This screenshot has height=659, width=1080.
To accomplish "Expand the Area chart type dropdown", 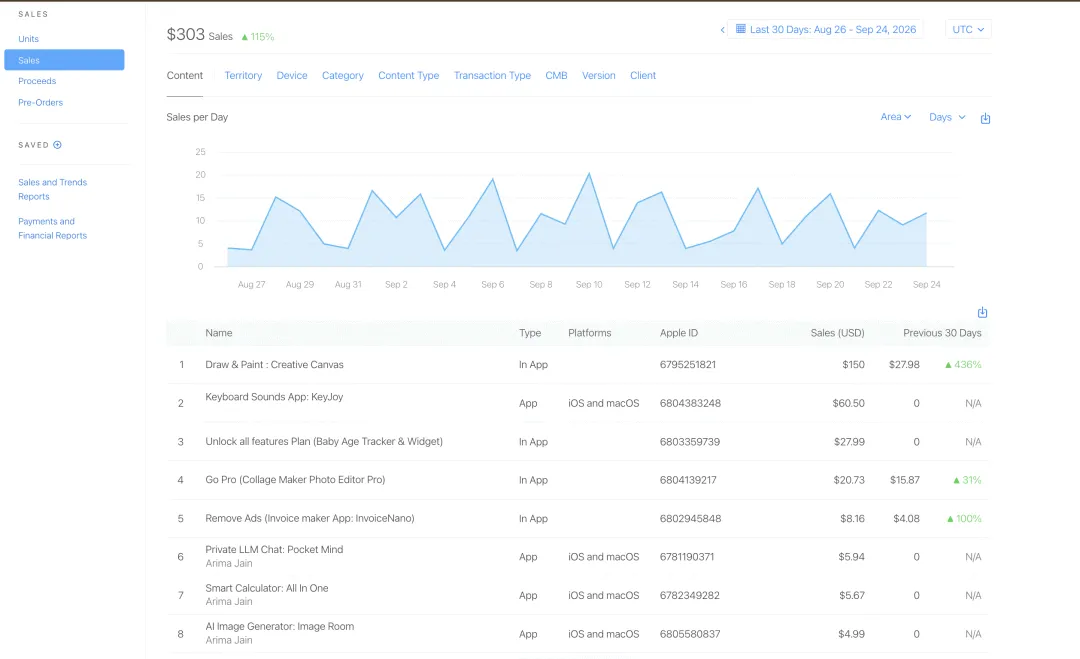I will click(x=895, y=117).
